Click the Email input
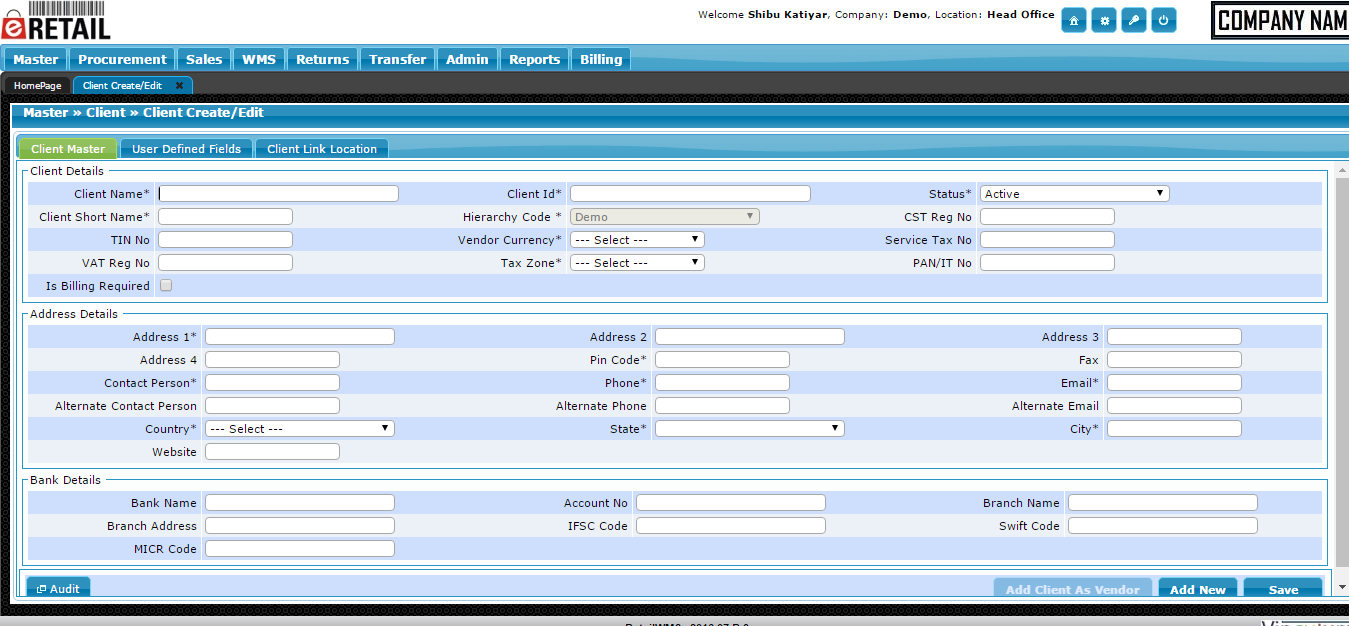Screen dimensions: 1349x626 [x=1174, y=383]
